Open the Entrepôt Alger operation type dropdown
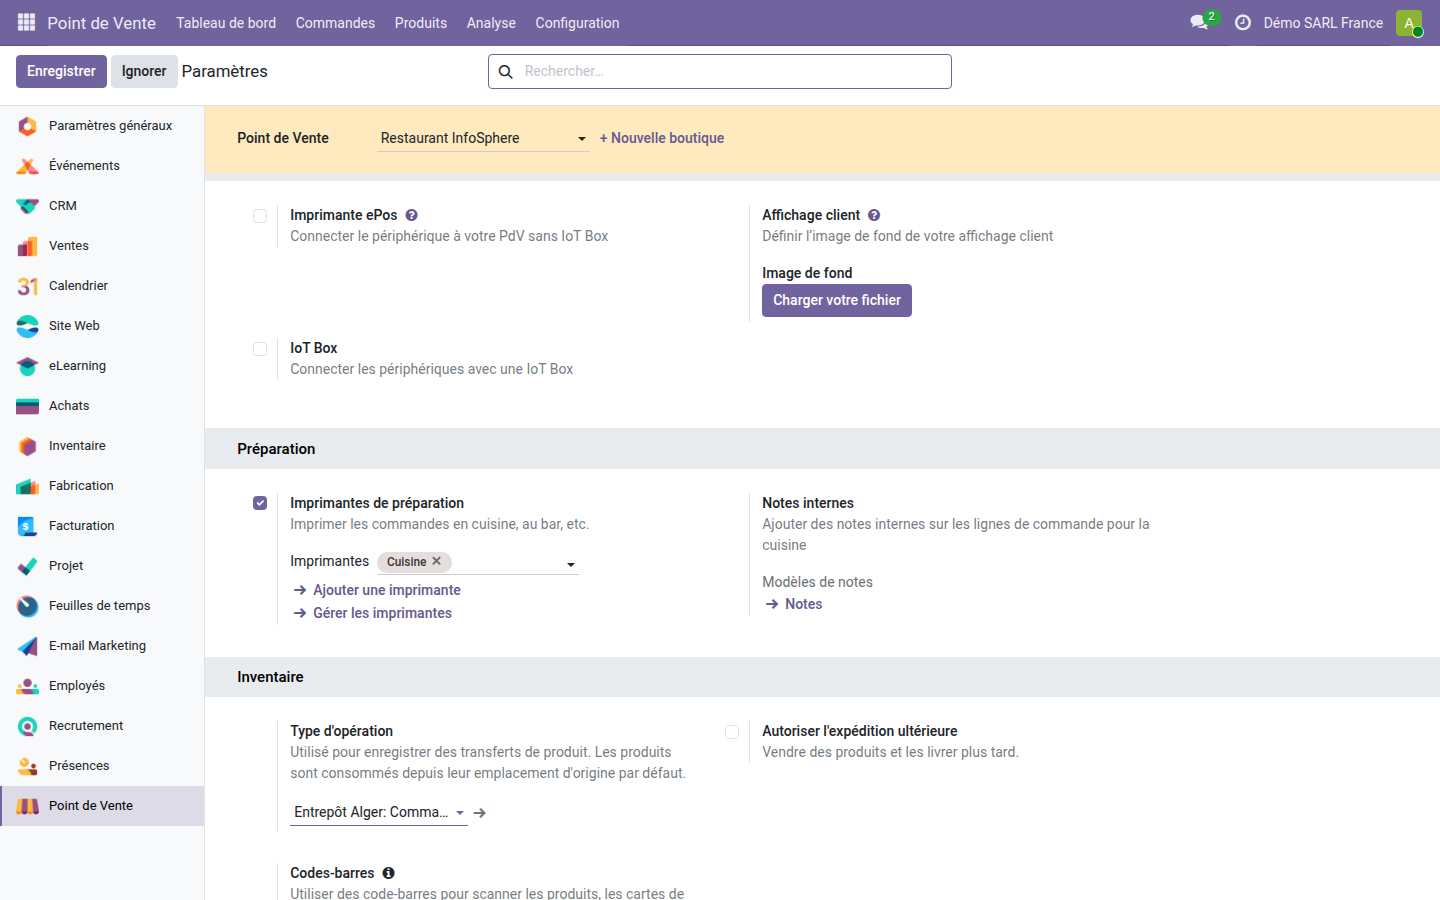 tap(379, 812)
